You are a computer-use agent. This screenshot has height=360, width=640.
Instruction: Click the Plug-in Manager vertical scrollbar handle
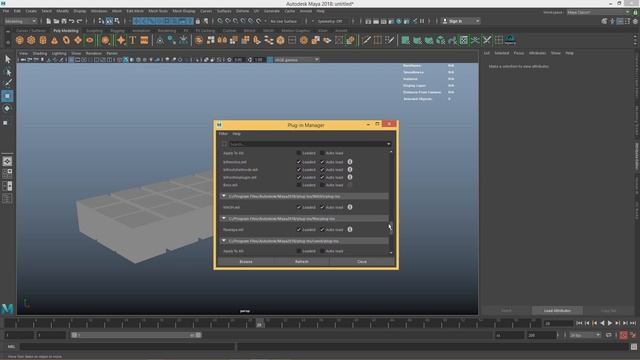coord(391,227)
